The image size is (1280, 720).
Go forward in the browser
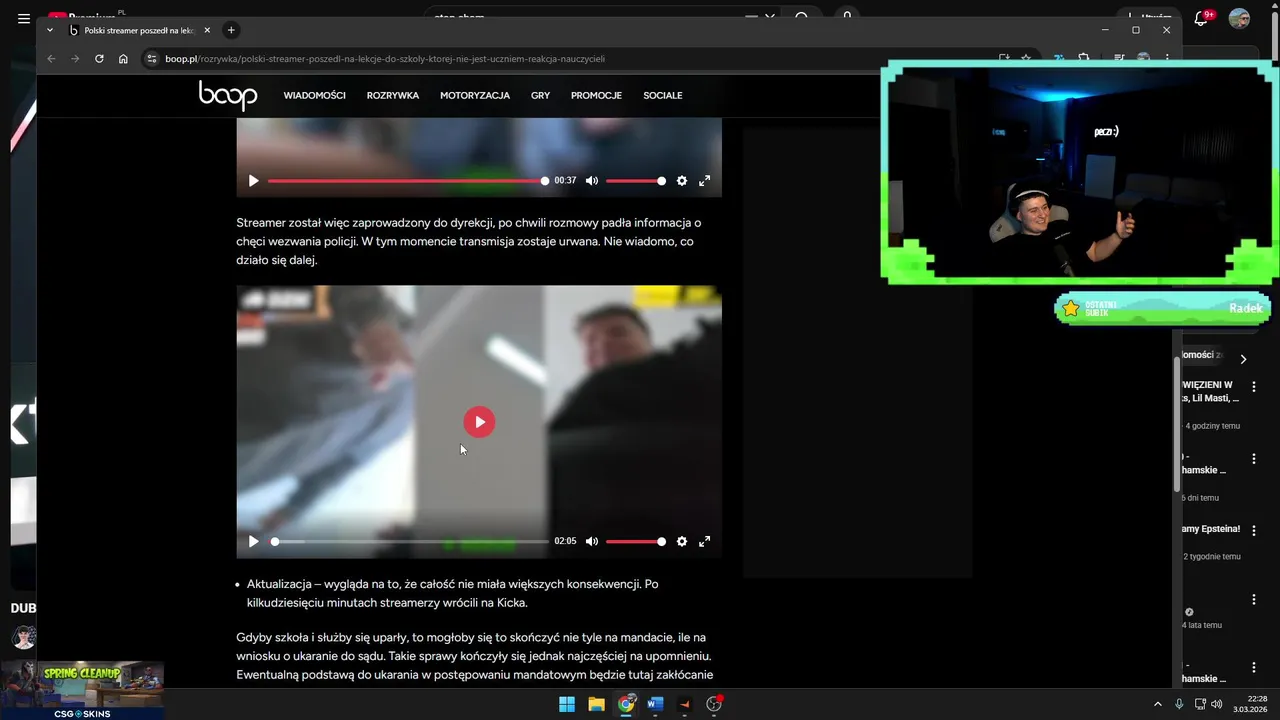click(75, 59)
